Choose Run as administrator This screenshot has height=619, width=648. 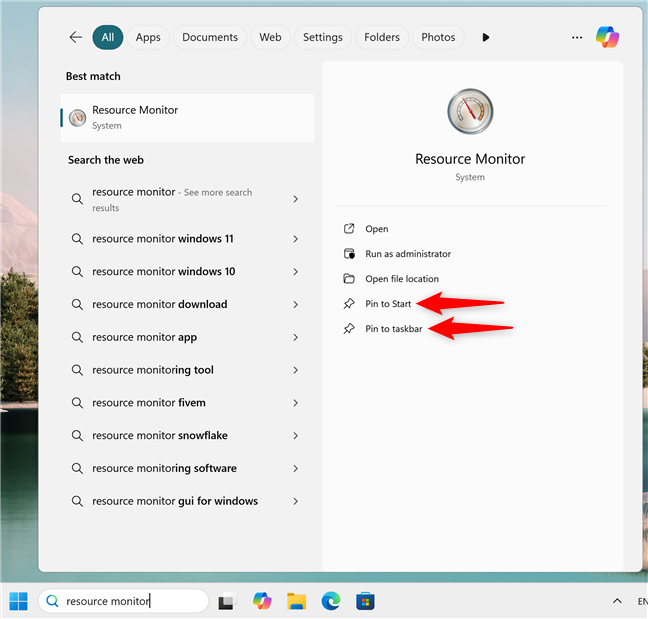point(408,254)
